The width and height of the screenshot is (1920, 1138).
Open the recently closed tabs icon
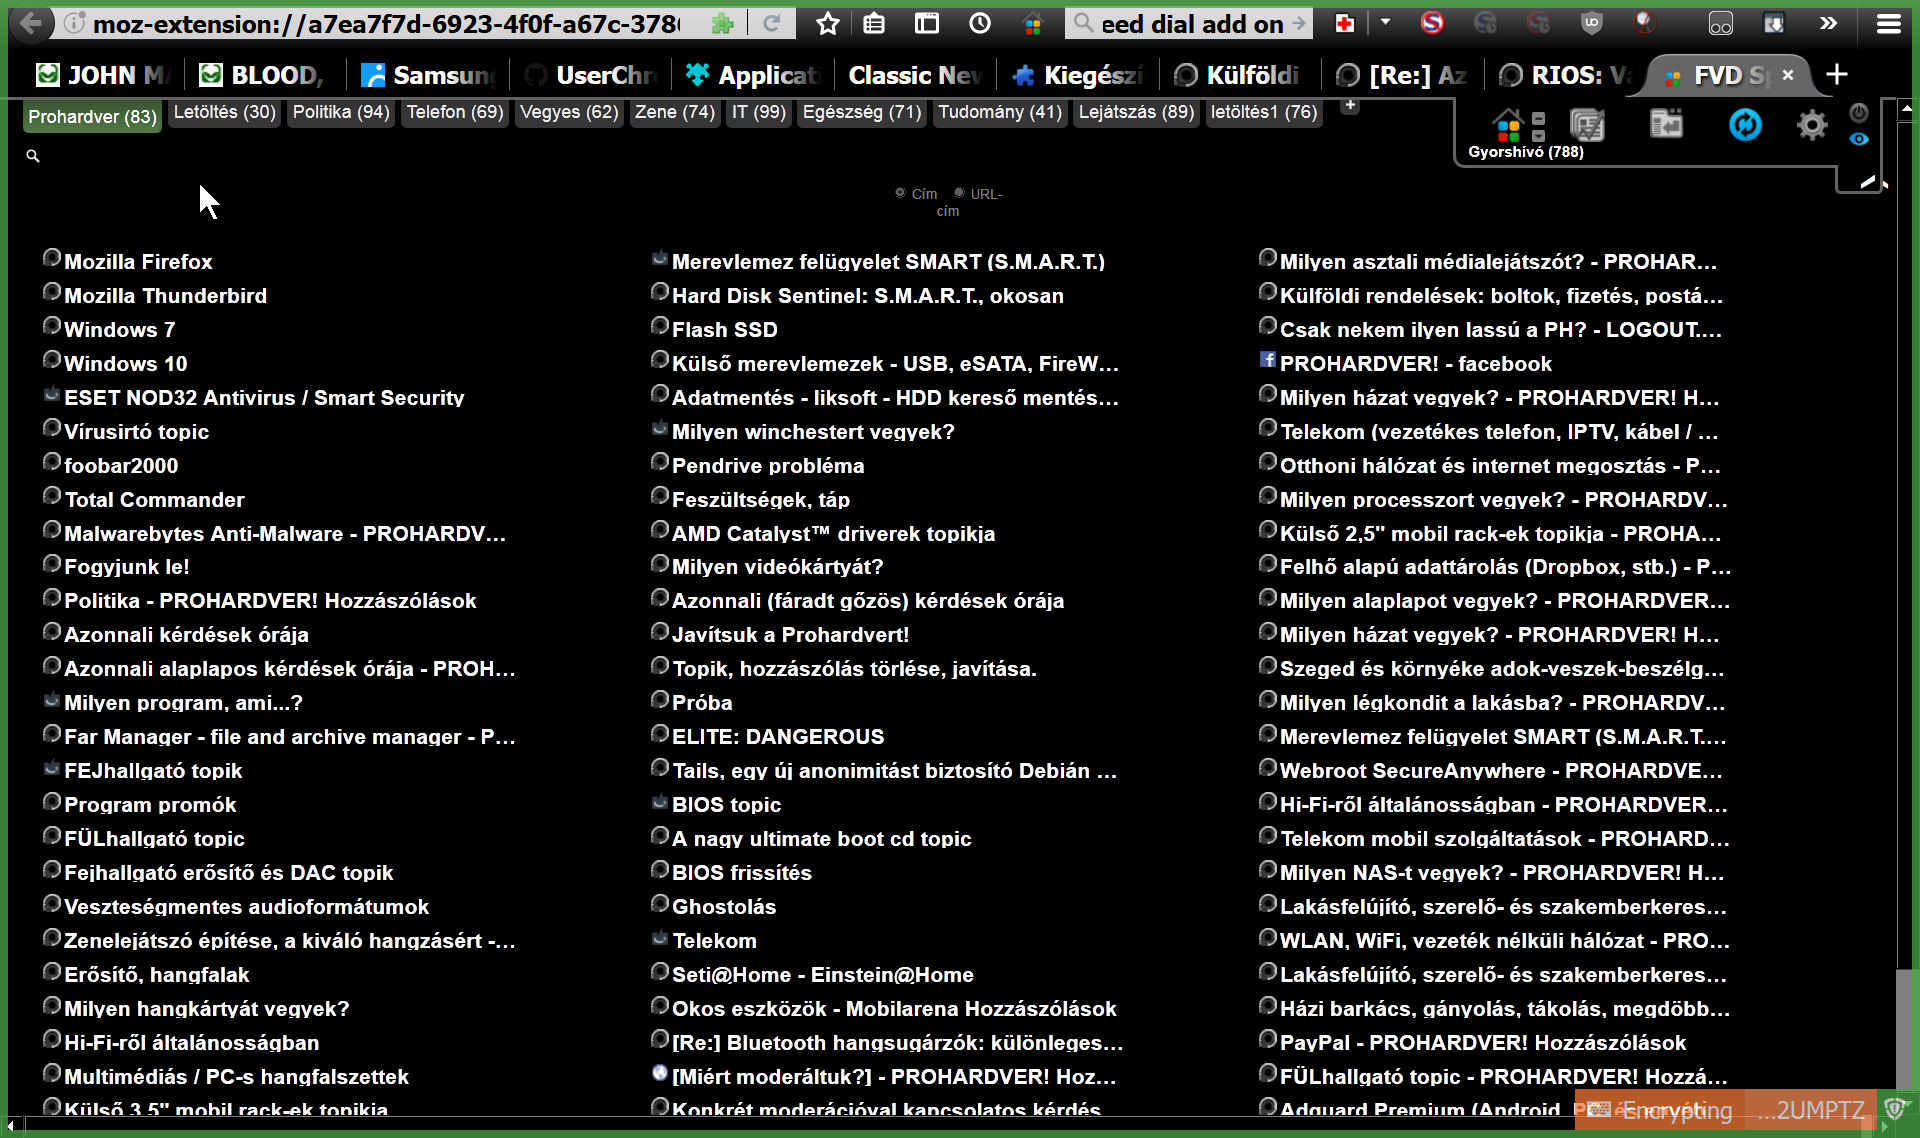pos(1666,124)
